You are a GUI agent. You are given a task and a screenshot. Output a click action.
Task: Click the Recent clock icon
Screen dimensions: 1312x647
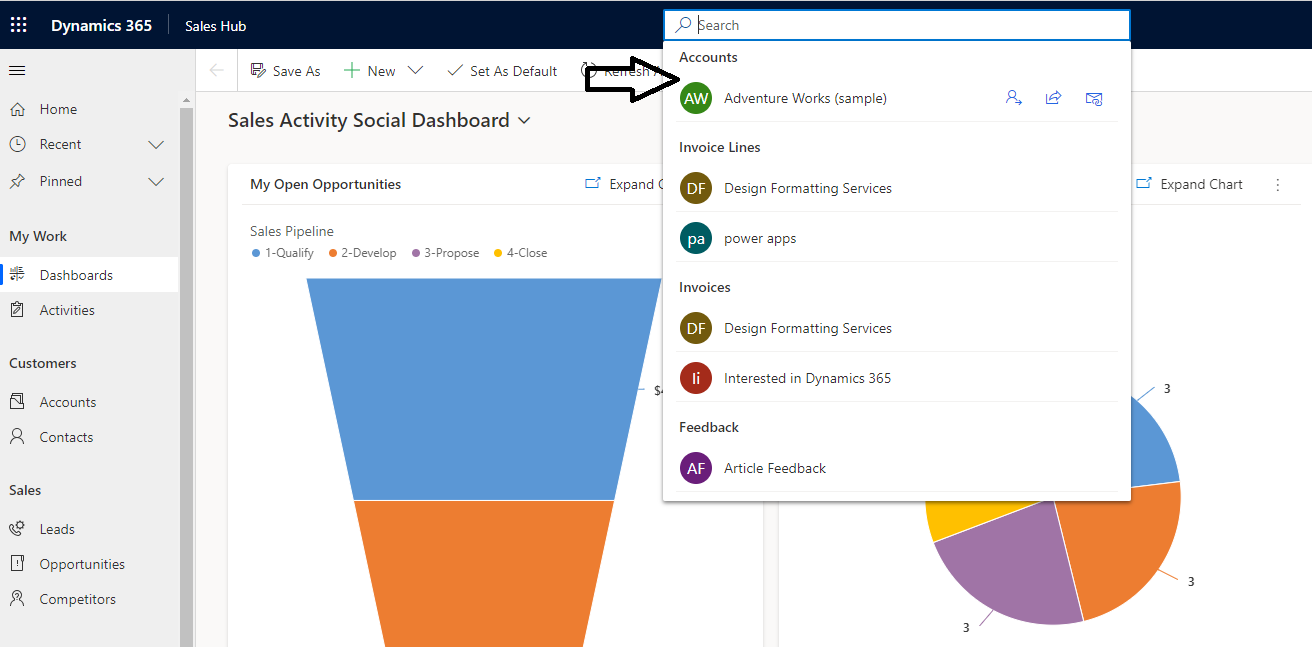pyautogui.click(x=17, y=144)
